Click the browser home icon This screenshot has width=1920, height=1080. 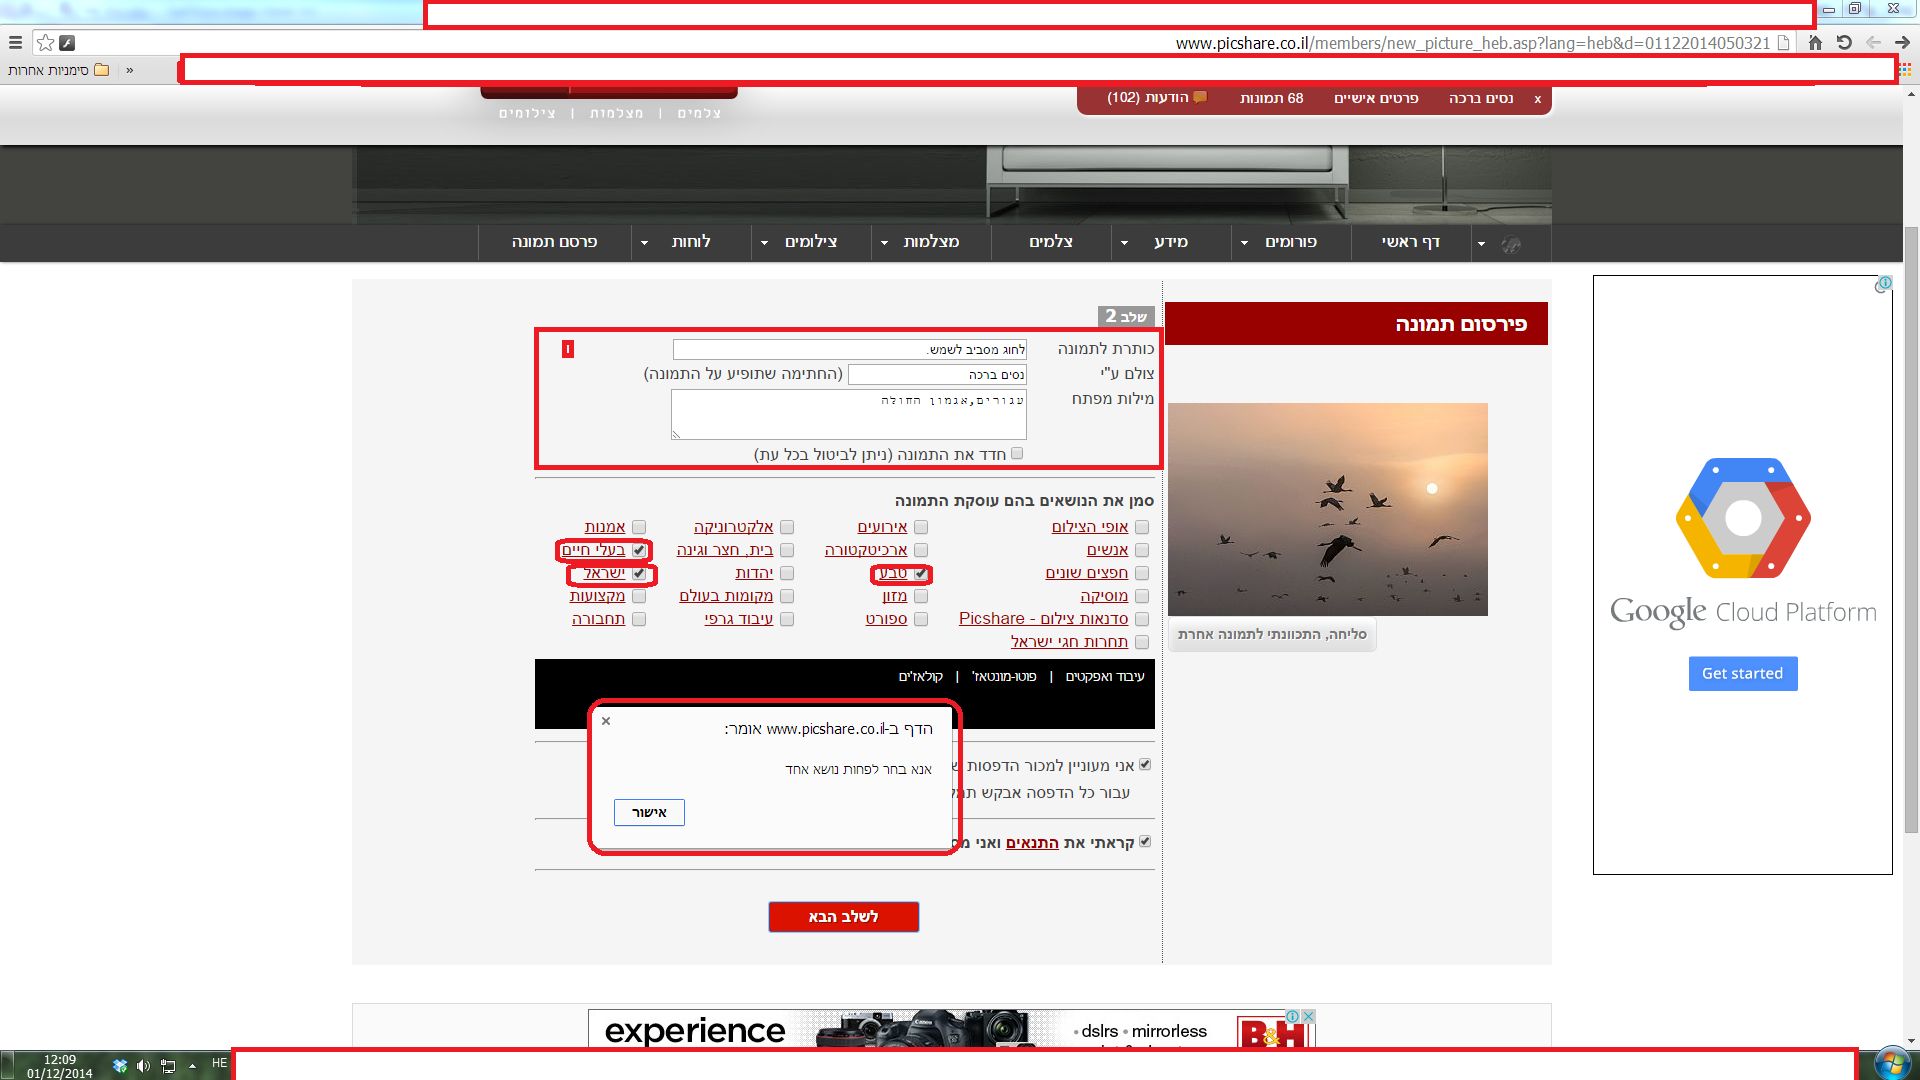(1815, 43)
